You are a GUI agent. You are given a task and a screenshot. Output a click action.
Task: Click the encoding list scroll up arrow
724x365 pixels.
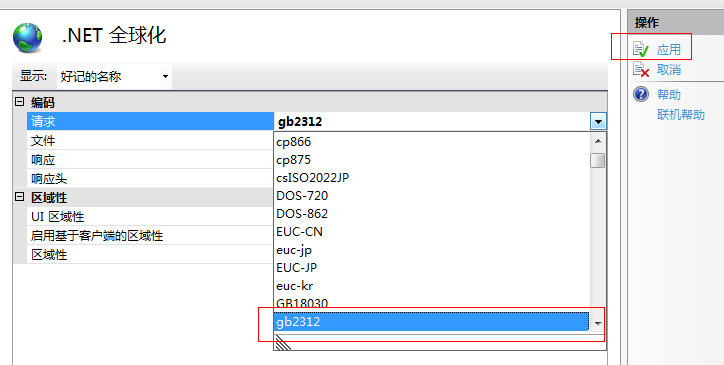tap(598, 141)
